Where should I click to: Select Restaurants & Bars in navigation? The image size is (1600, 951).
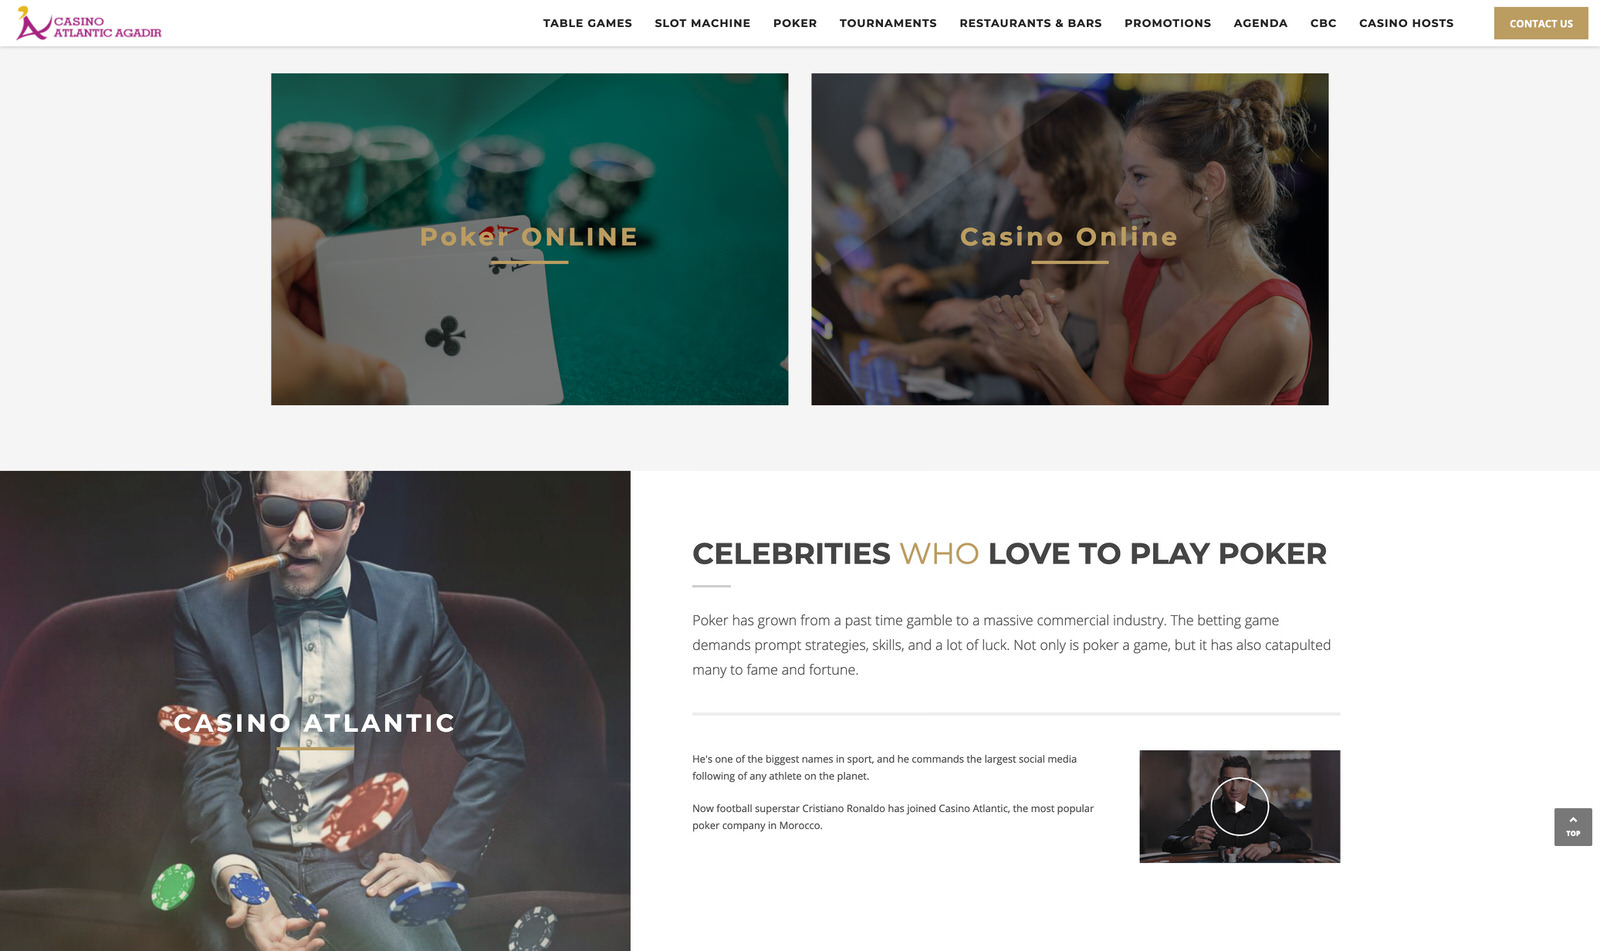(1030, 23)
